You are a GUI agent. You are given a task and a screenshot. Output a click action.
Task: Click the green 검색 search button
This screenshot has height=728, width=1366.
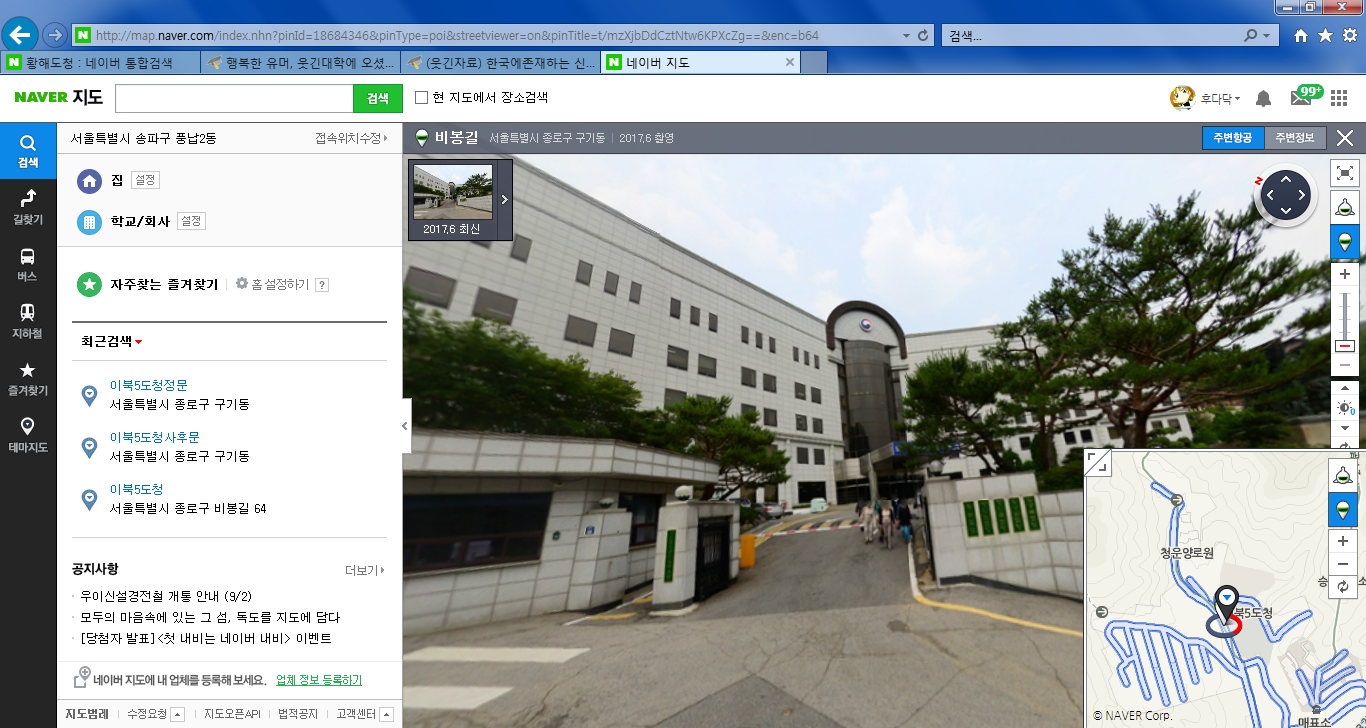(x=377, y=98)
